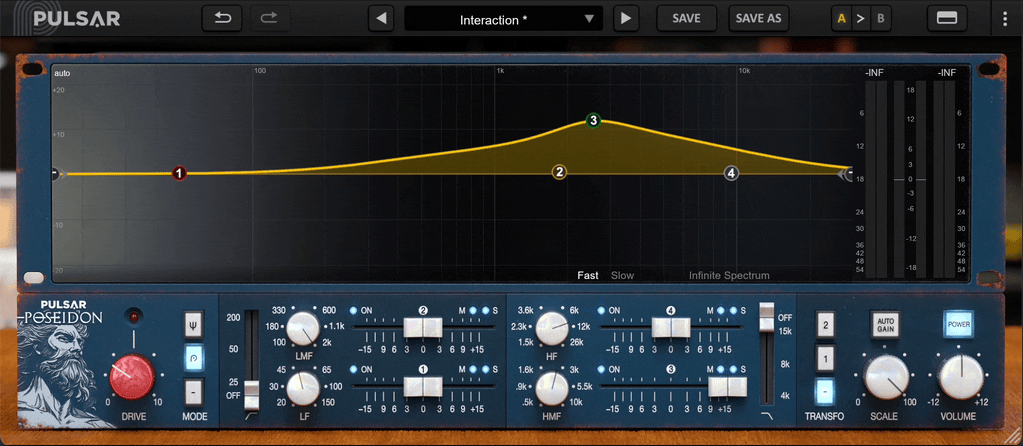Open the three-dot options menu
The height and width of the screenshot is (446, 1023).
coord(1005,19)
